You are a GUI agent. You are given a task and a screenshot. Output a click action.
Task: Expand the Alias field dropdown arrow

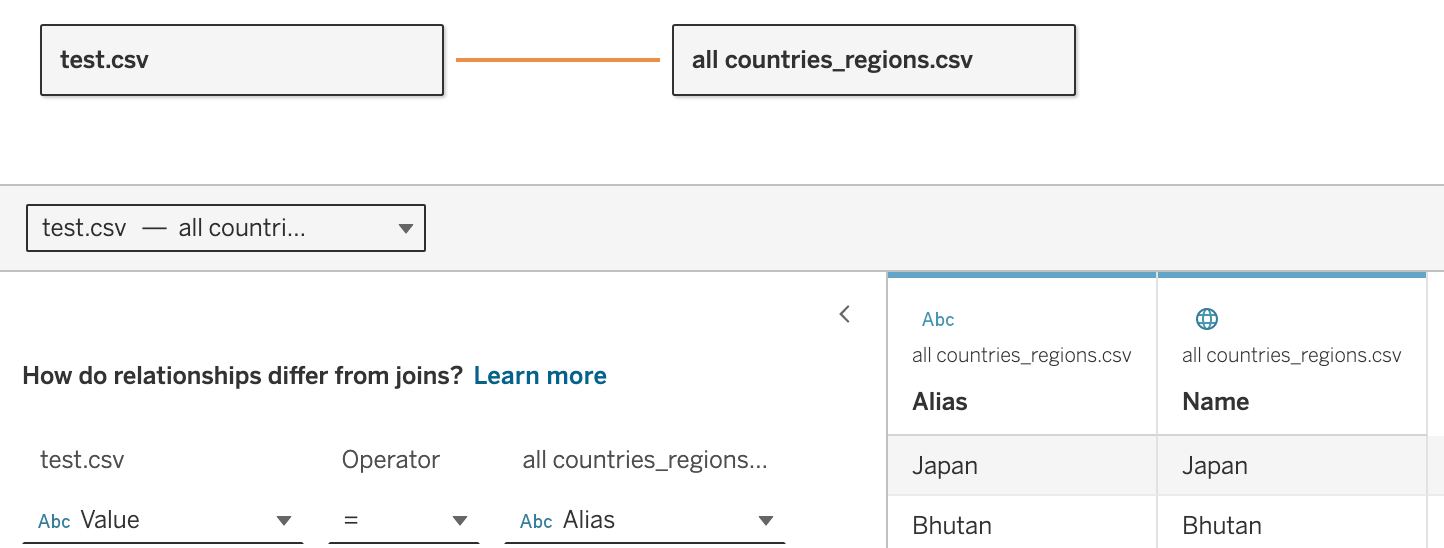[766, 521]
